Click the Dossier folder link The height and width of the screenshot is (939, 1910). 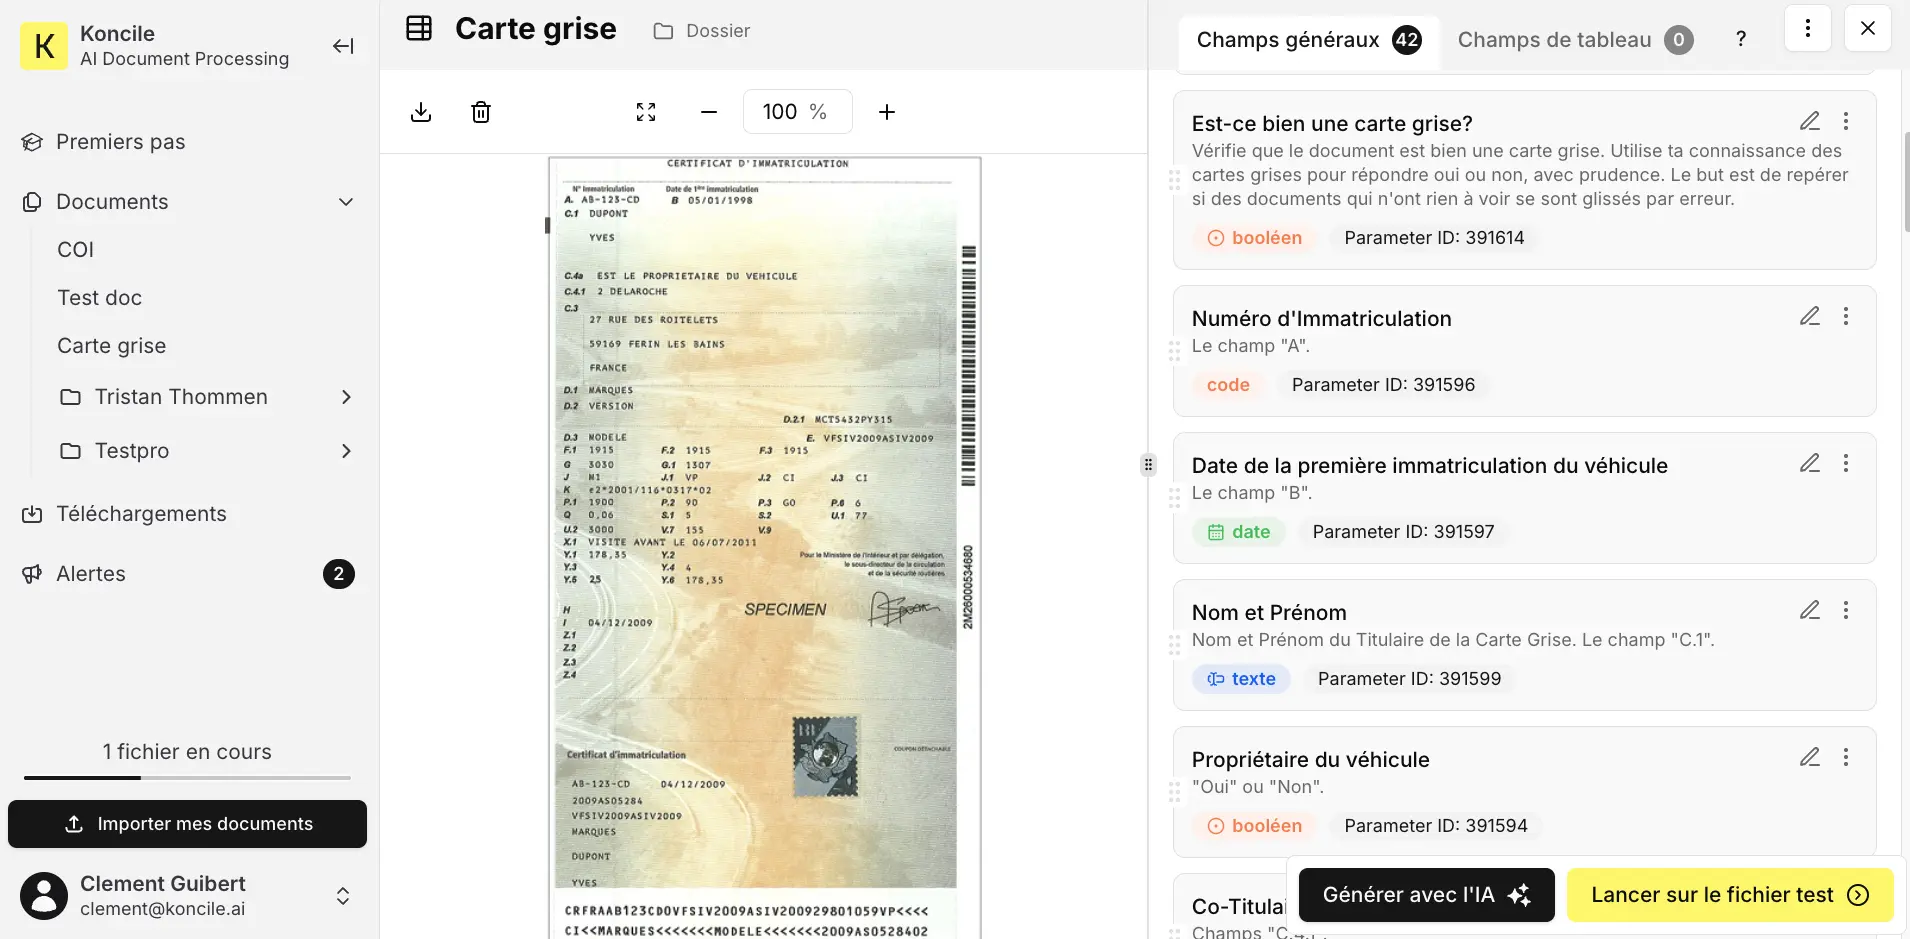click(x=702, y=31)
